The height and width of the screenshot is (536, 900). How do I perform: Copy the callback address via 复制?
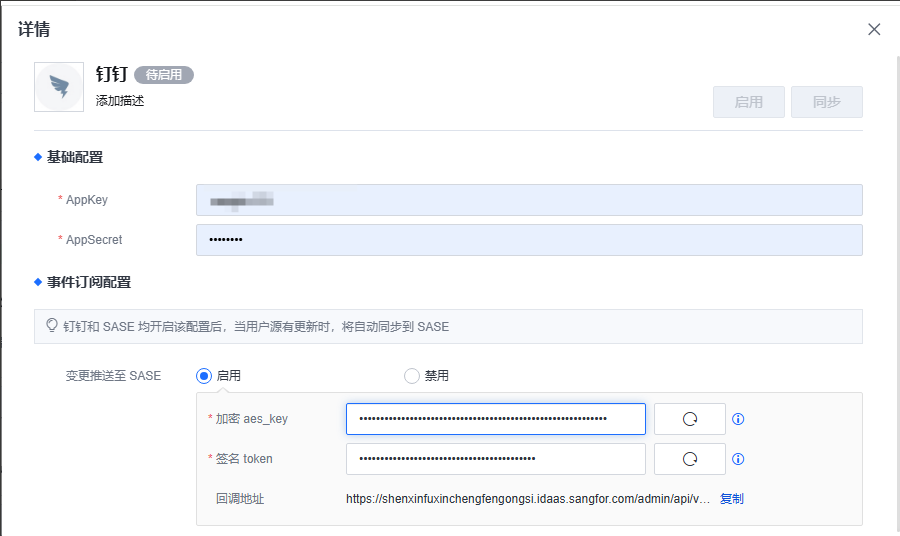pos(732,498)
